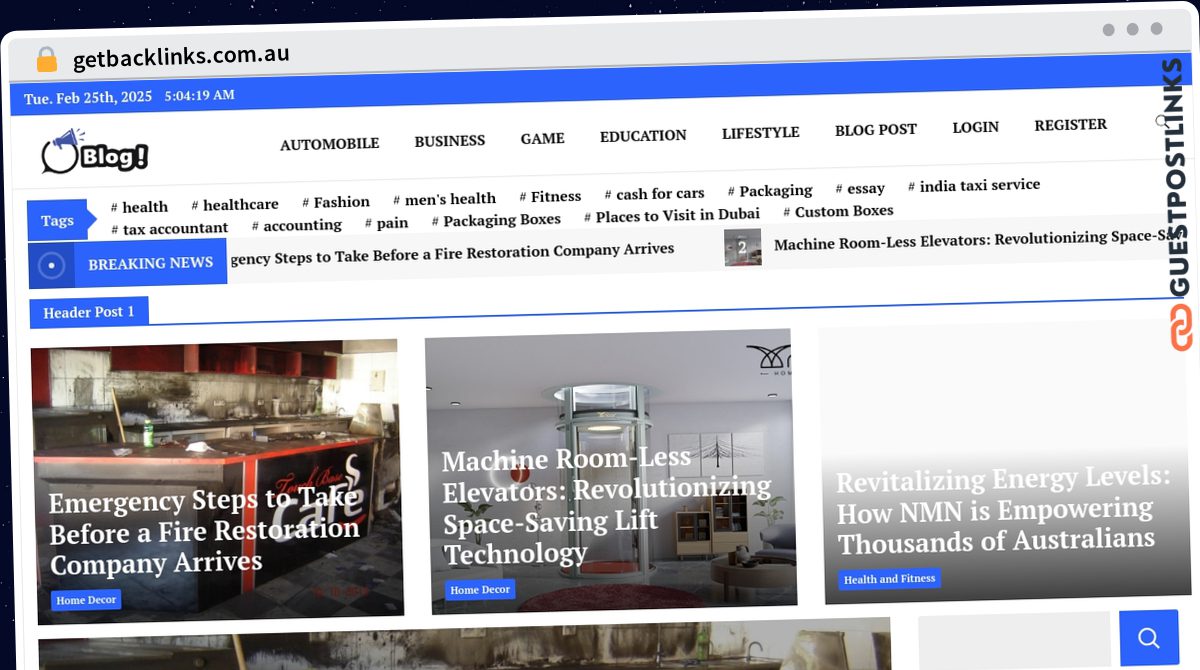Select the # Fashion tag
Viewport: 1200px width, 670px height.
tap(336, 202)
